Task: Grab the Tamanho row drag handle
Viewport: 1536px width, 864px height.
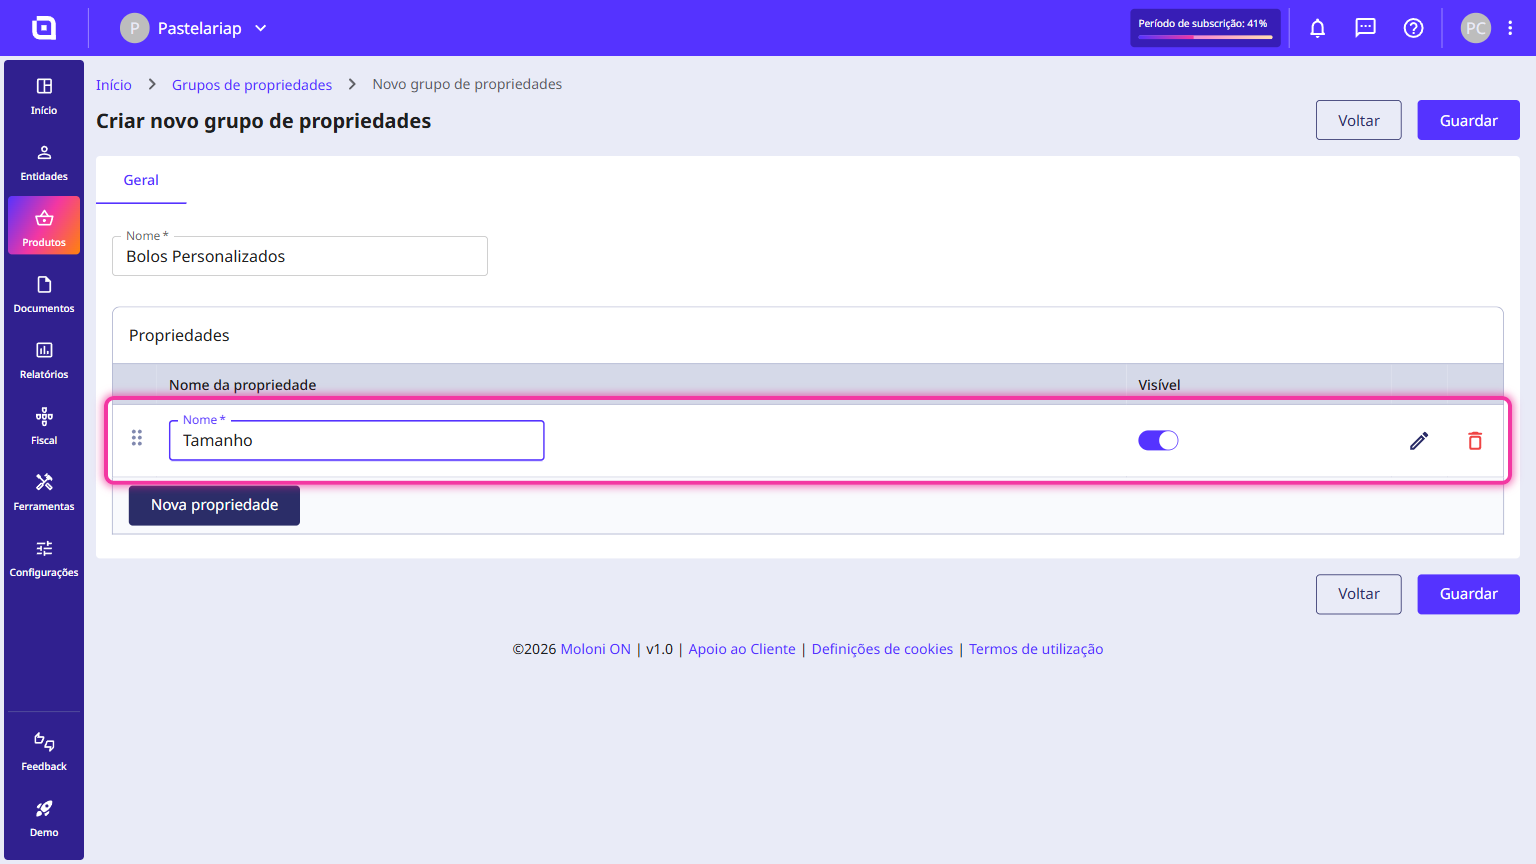Action: 137,438
